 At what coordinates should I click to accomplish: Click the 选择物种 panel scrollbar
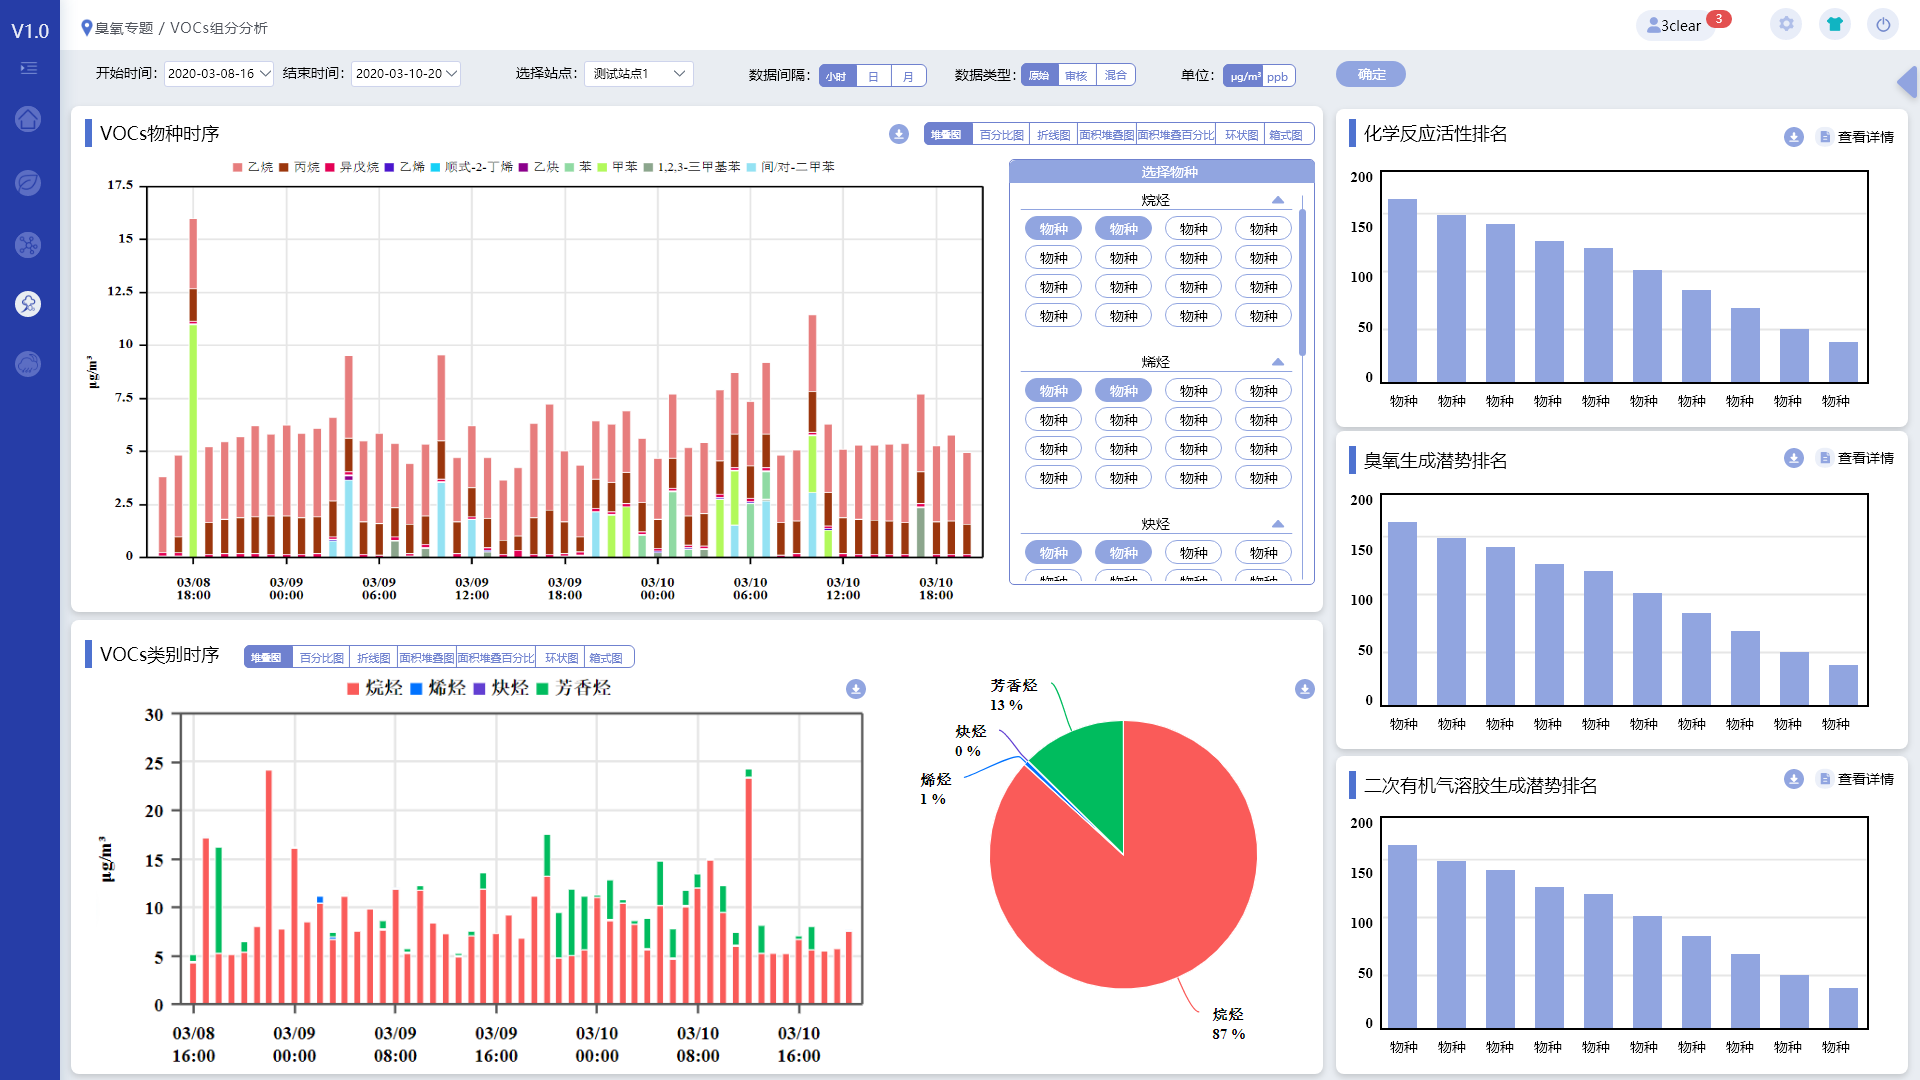[x=1302, y=280]
